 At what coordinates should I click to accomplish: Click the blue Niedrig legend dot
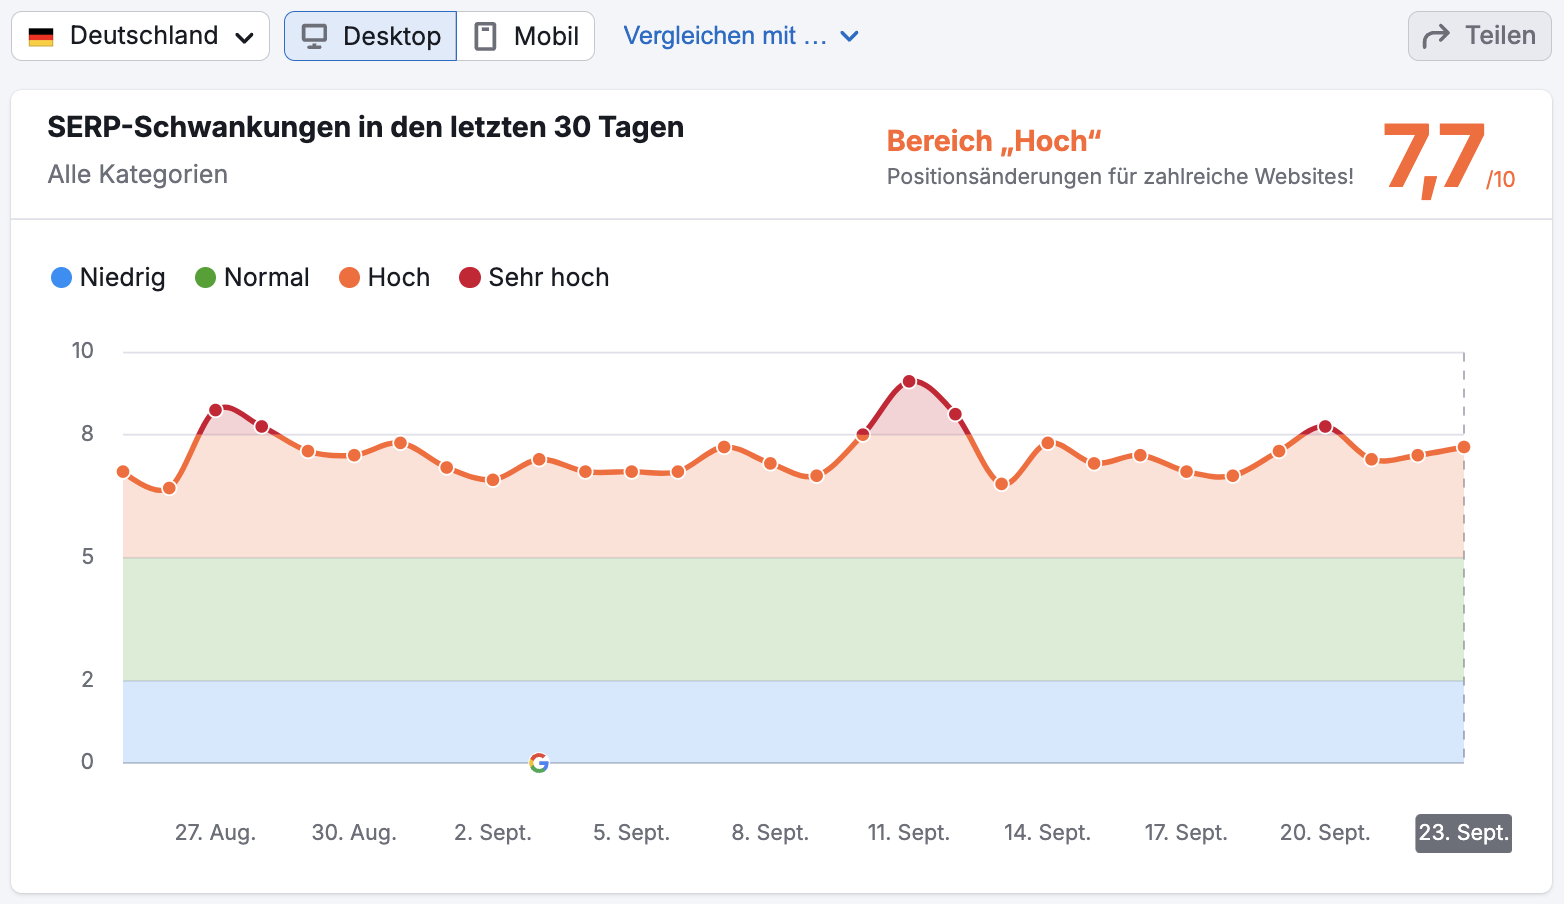[x=62, y=277]
